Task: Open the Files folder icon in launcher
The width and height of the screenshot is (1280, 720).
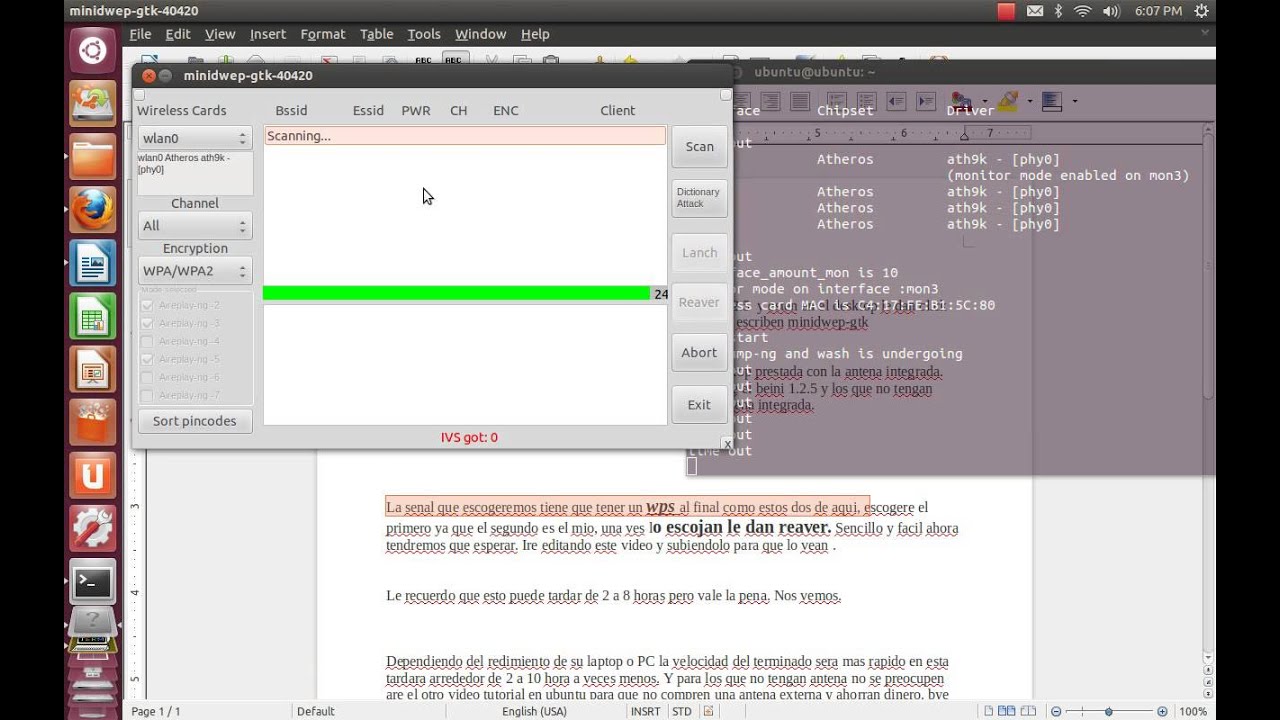Action: (x=93, y=157)
